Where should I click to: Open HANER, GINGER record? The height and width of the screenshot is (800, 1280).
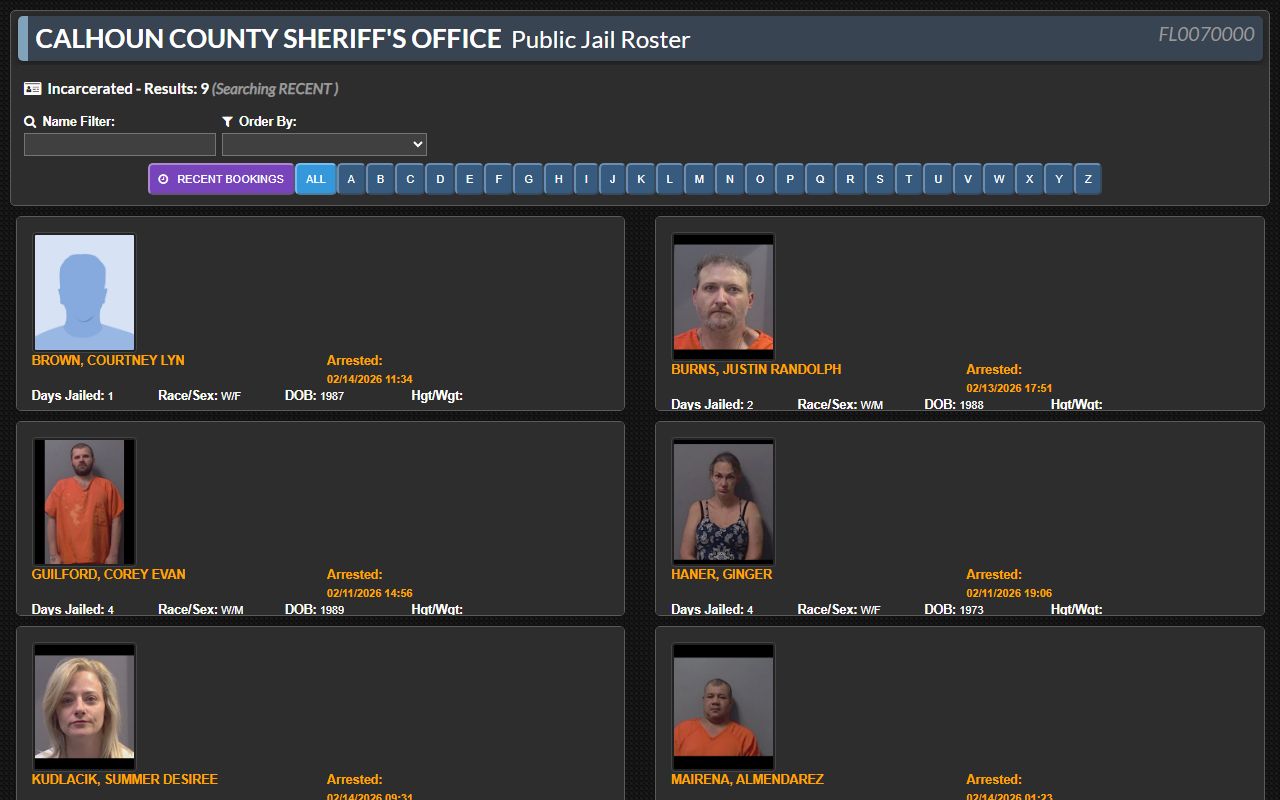pos(722,574)
